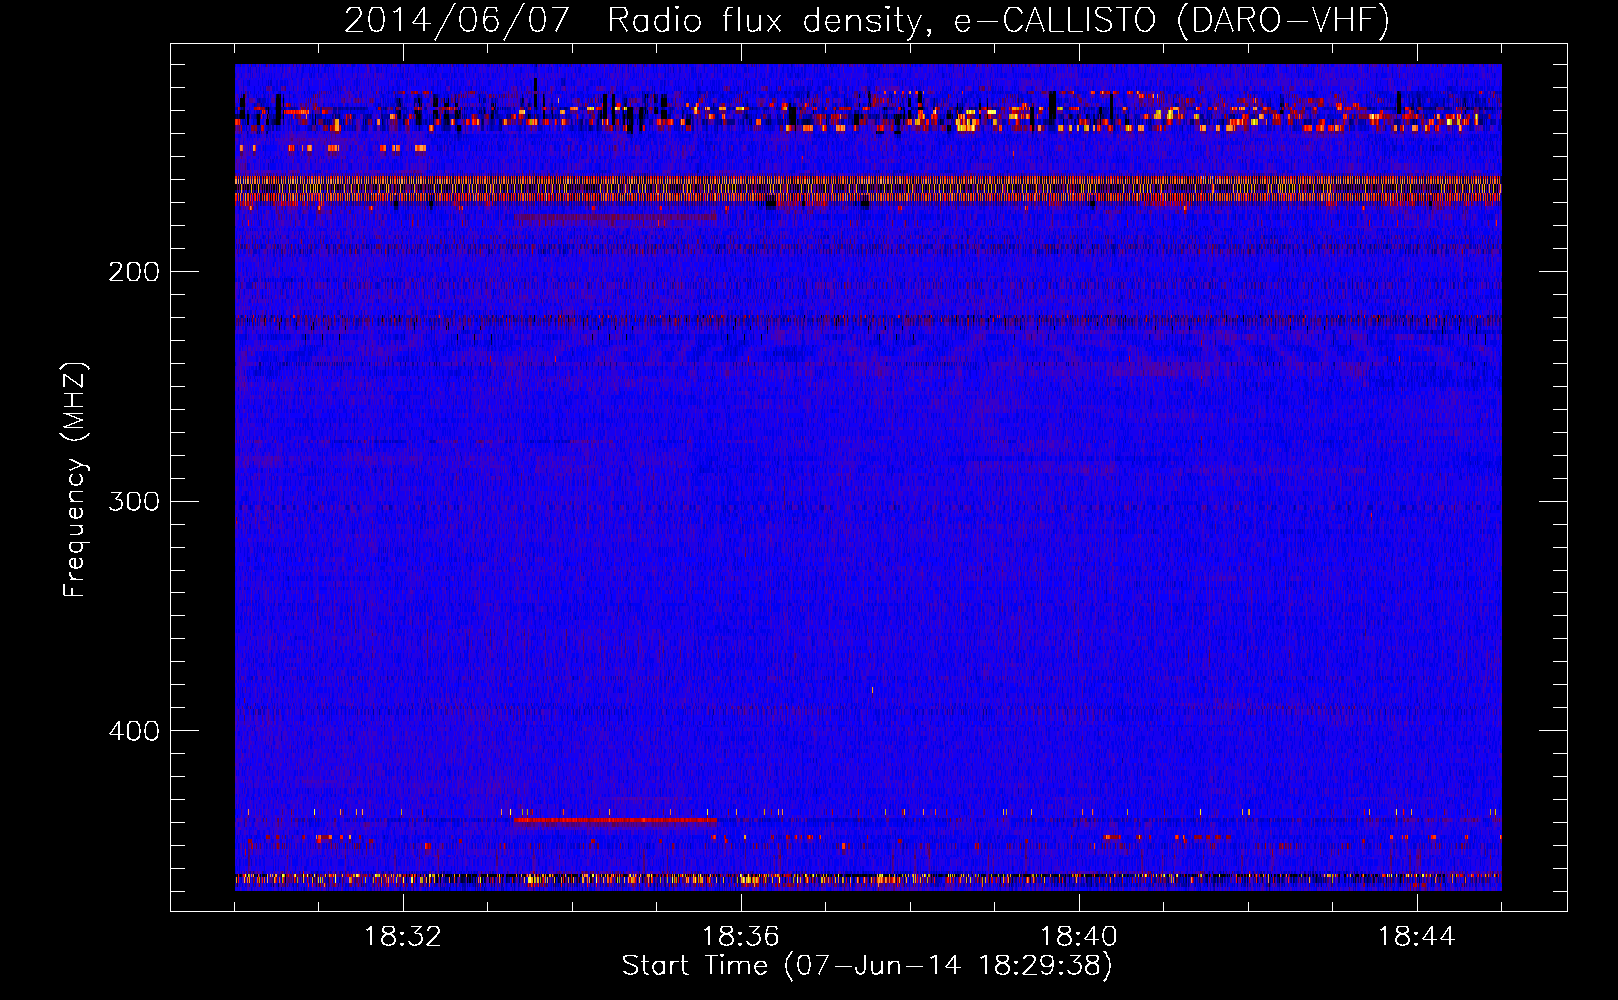Click the 18:36 time tick label
The width and height of the screenshot is (1618, 1000).
741,937
